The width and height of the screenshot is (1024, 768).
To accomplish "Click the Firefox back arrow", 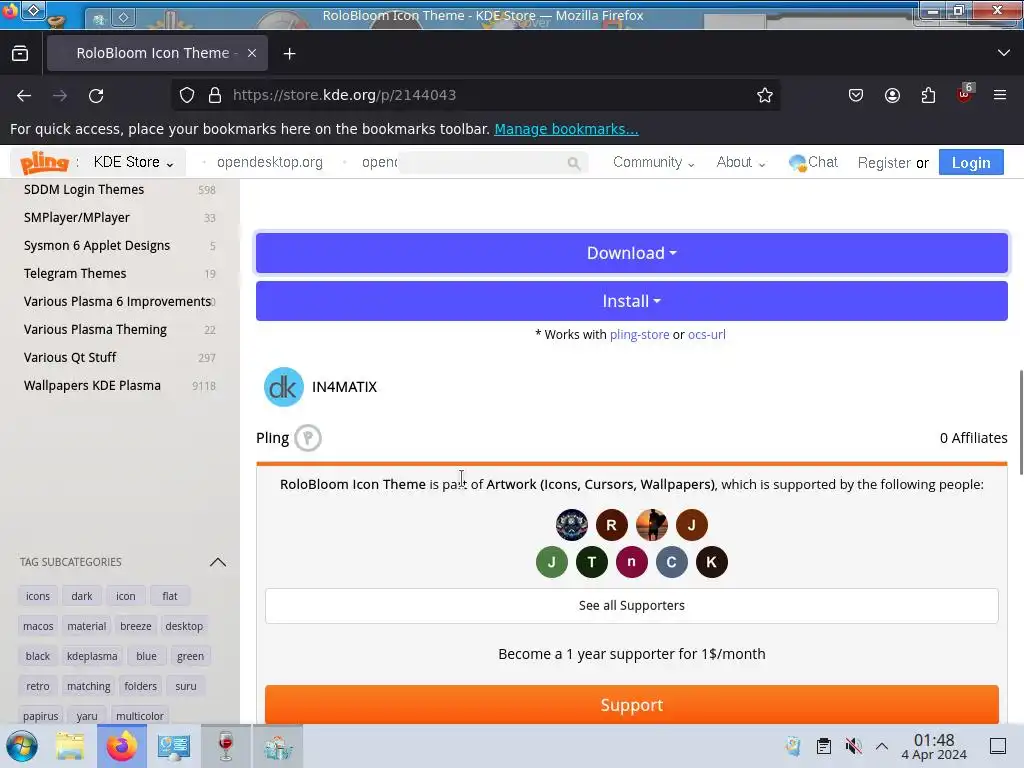I will pyautogui.click(x=24, y=95).
